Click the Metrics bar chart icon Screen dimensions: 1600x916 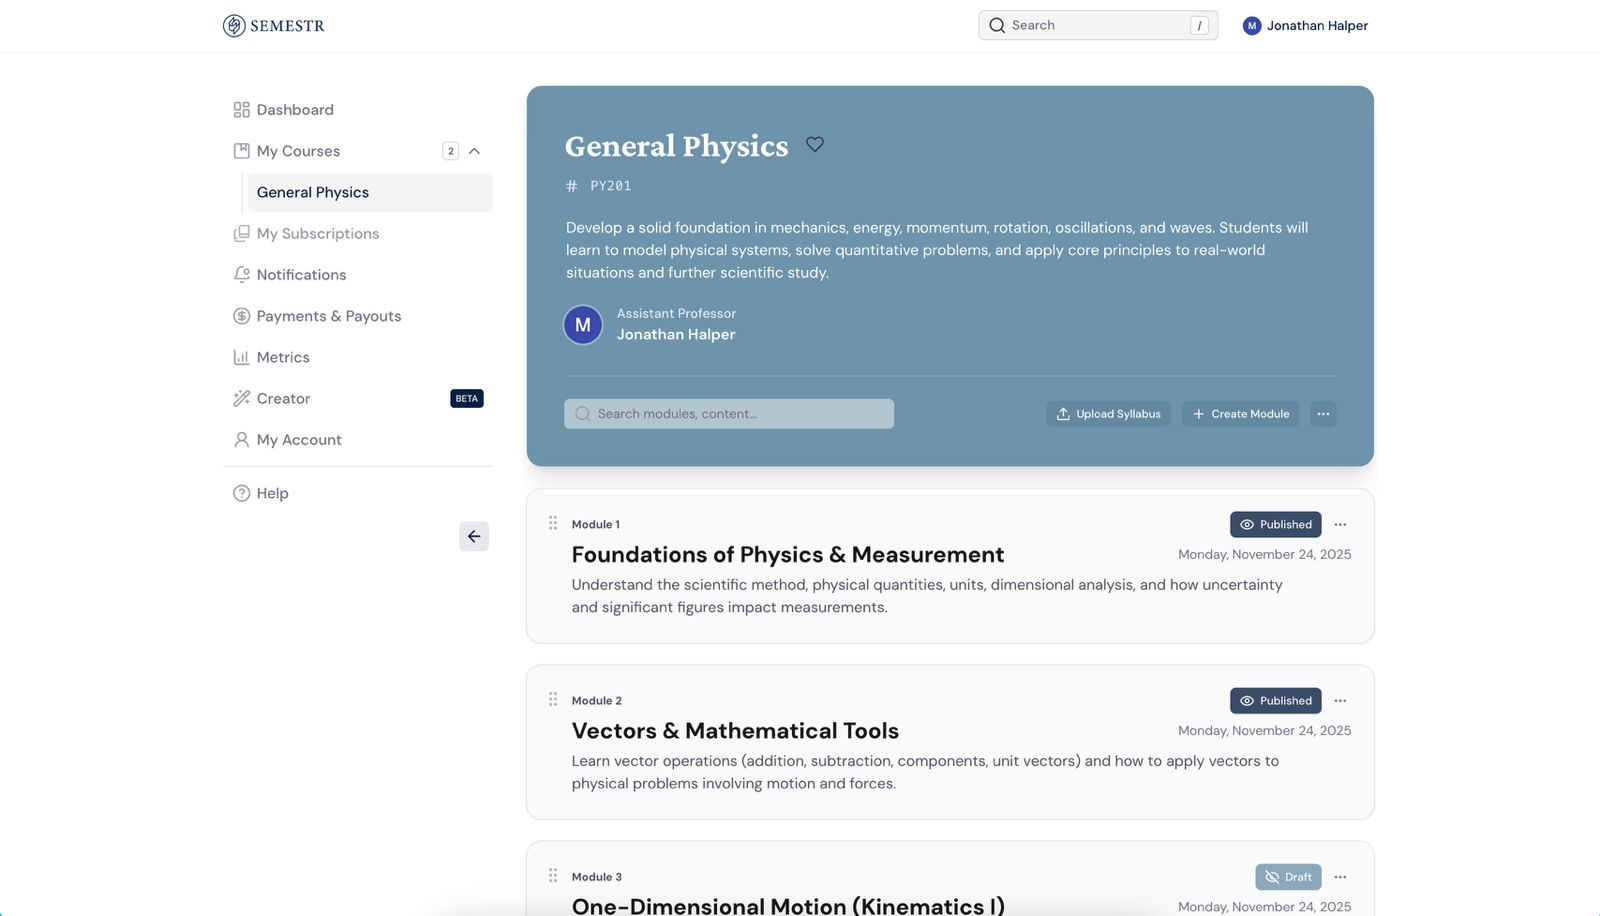coord(241,357)
